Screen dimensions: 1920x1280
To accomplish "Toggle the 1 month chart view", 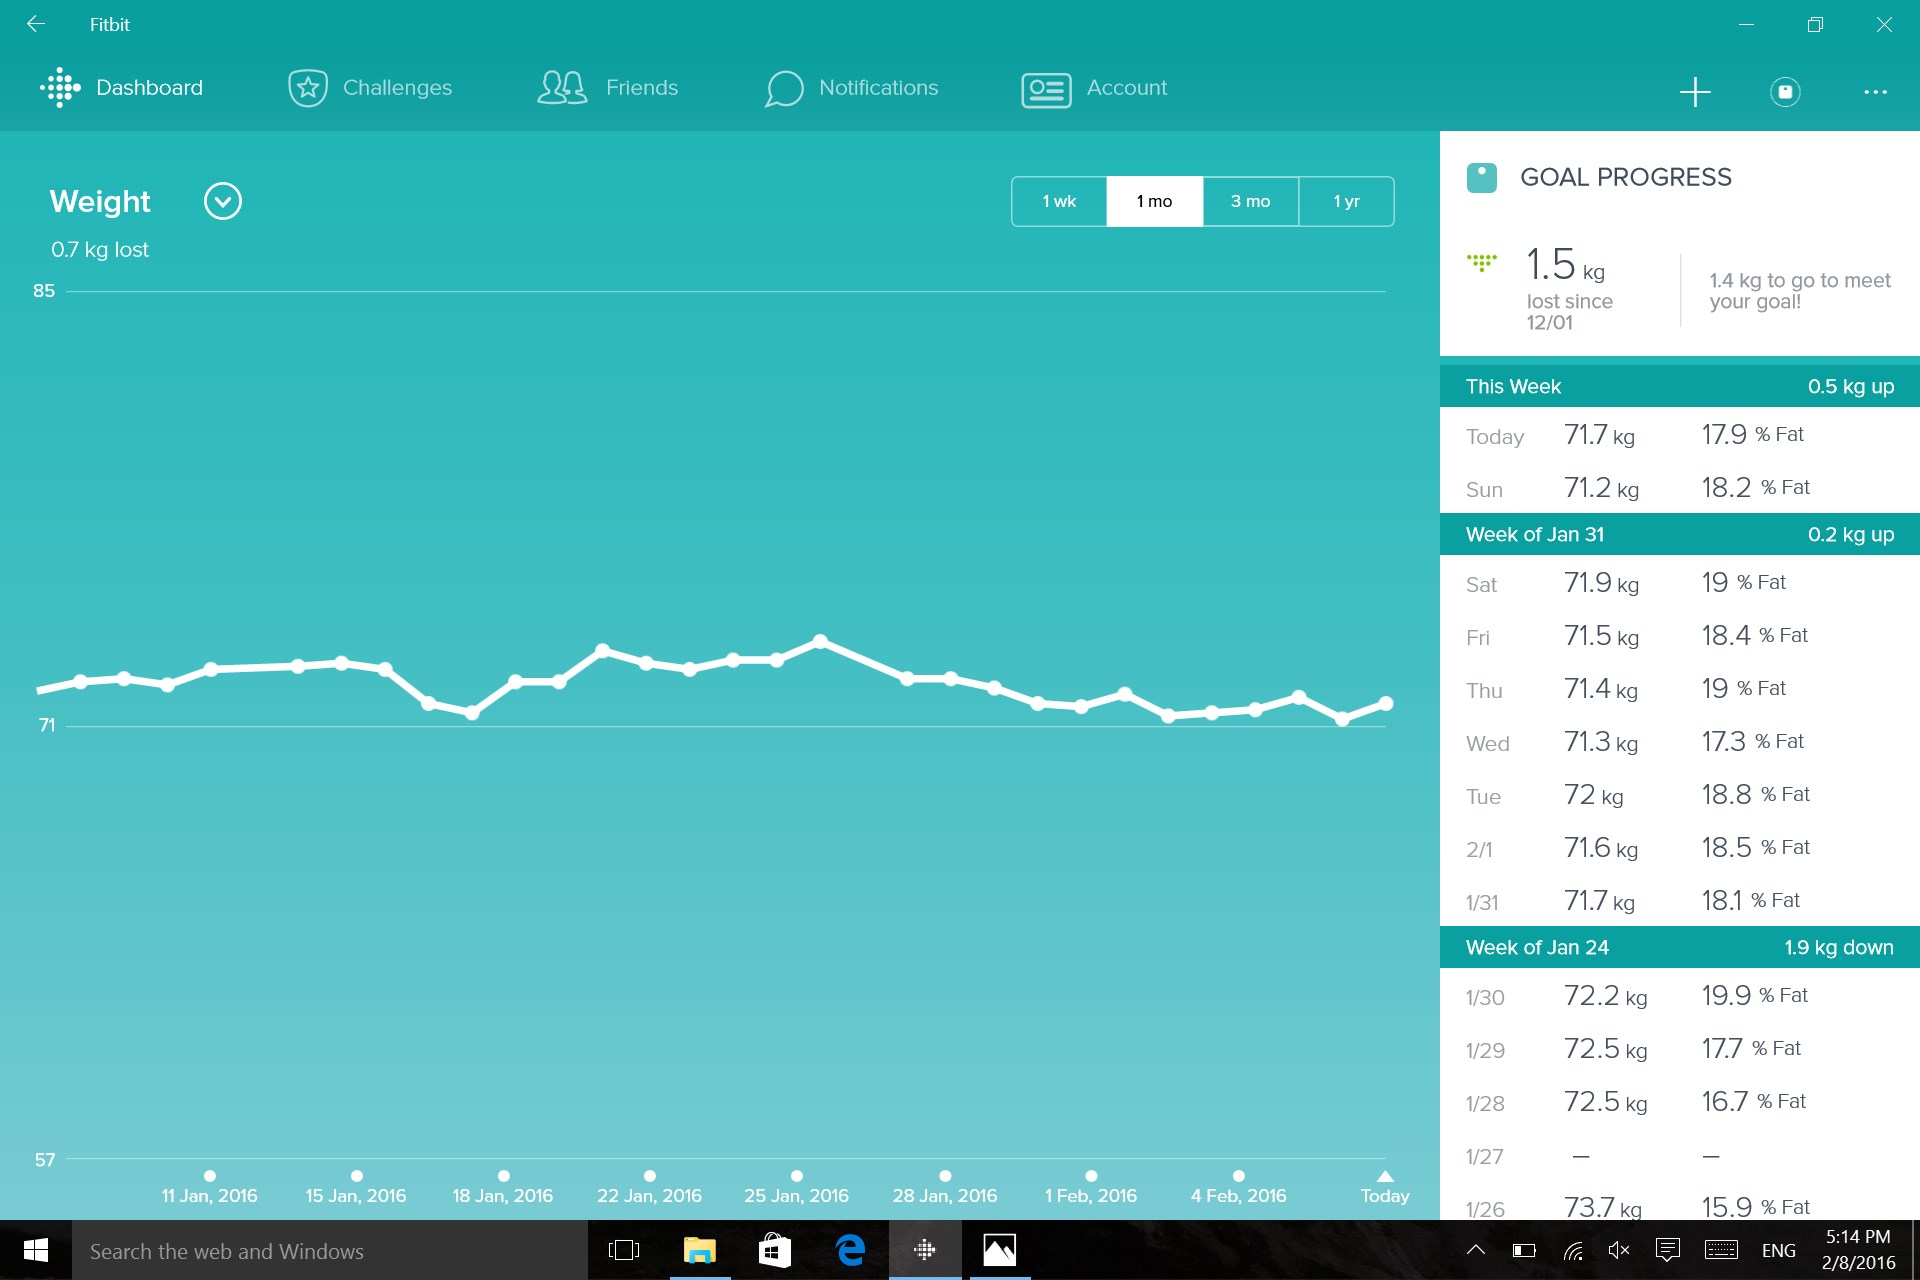I will pos(1154,201).
